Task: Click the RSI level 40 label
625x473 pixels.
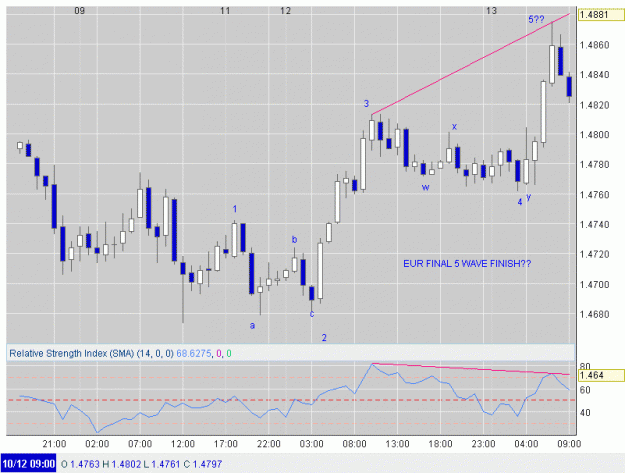Action: coord(585,413)
